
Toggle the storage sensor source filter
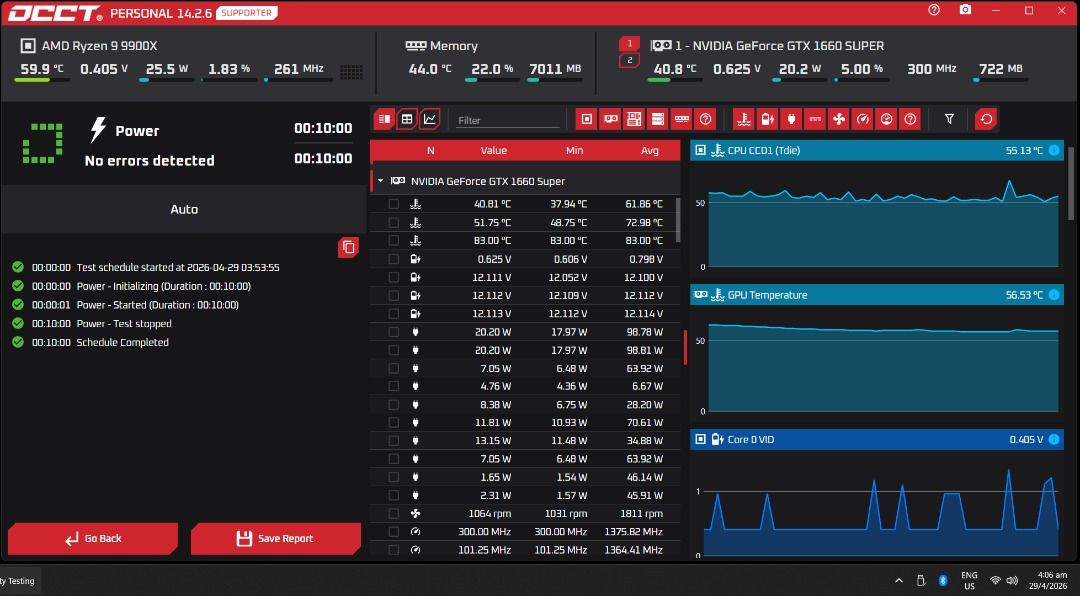point(658,119)
